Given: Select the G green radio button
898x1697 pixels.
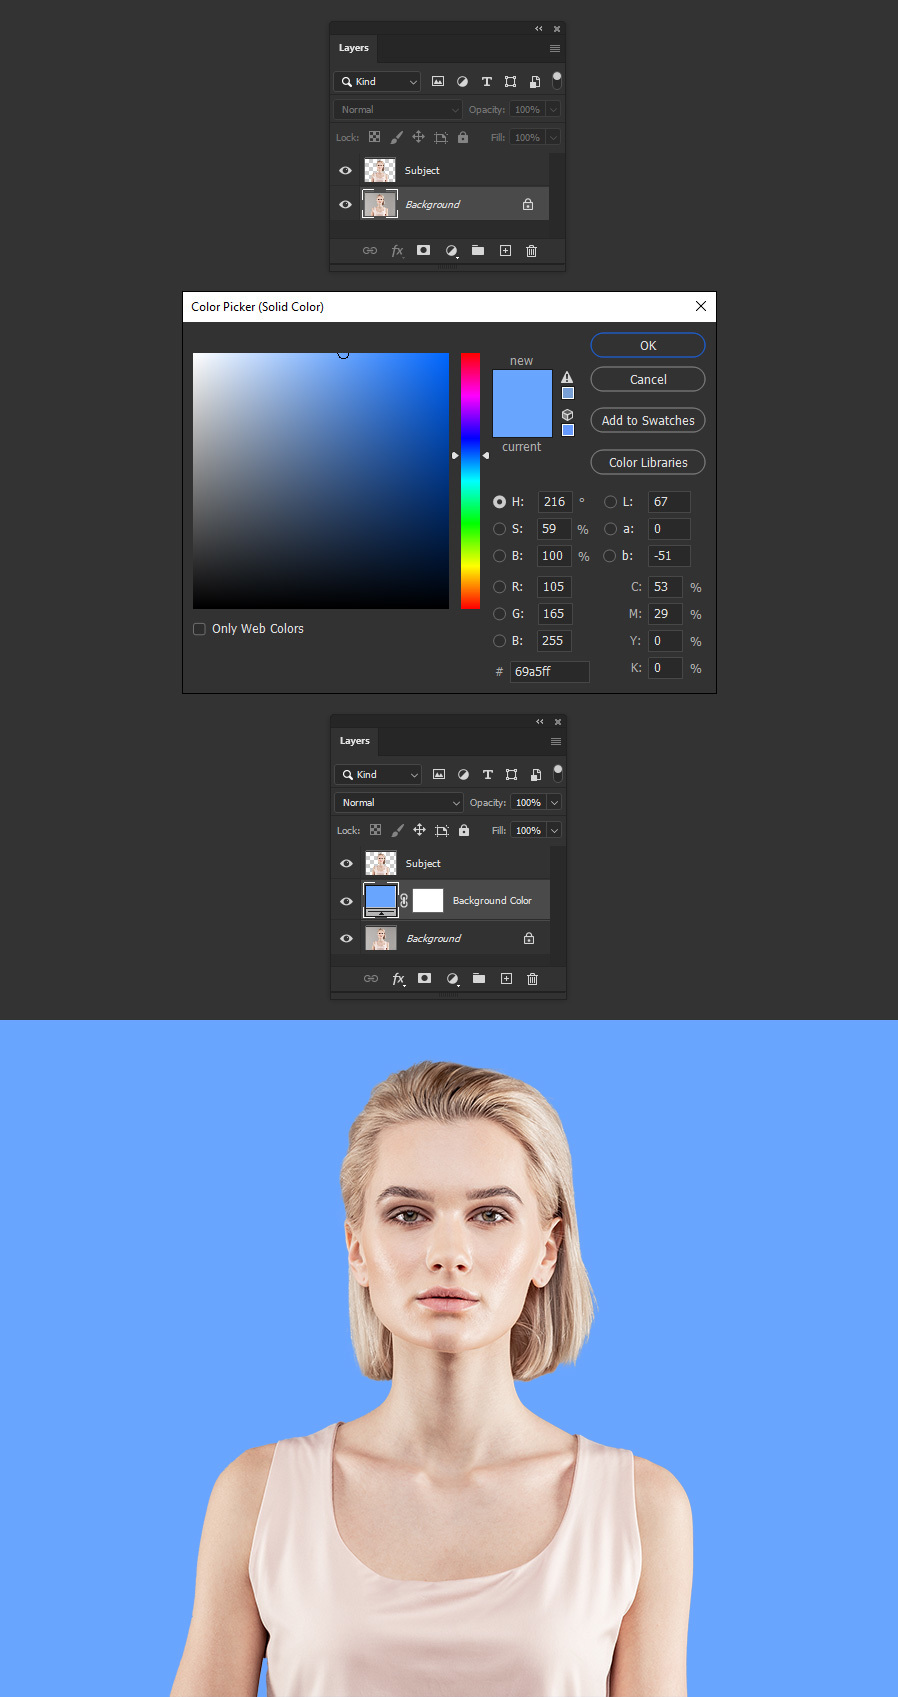Looking at the screenshot, I should click(x=499, y=614).
